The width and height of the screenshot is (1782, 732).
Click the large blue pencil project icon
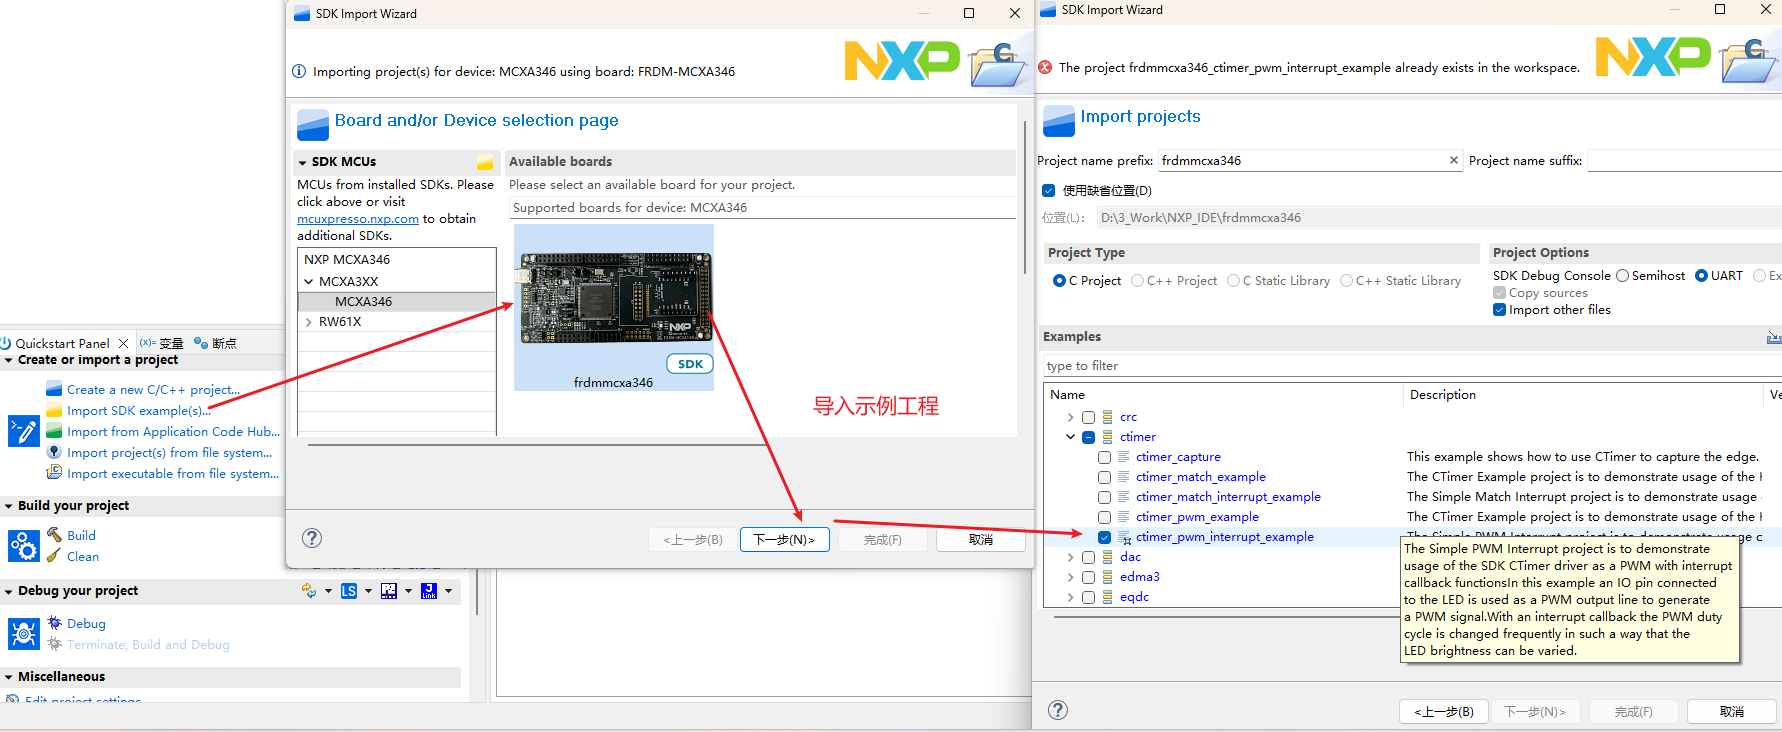point(23,431)
